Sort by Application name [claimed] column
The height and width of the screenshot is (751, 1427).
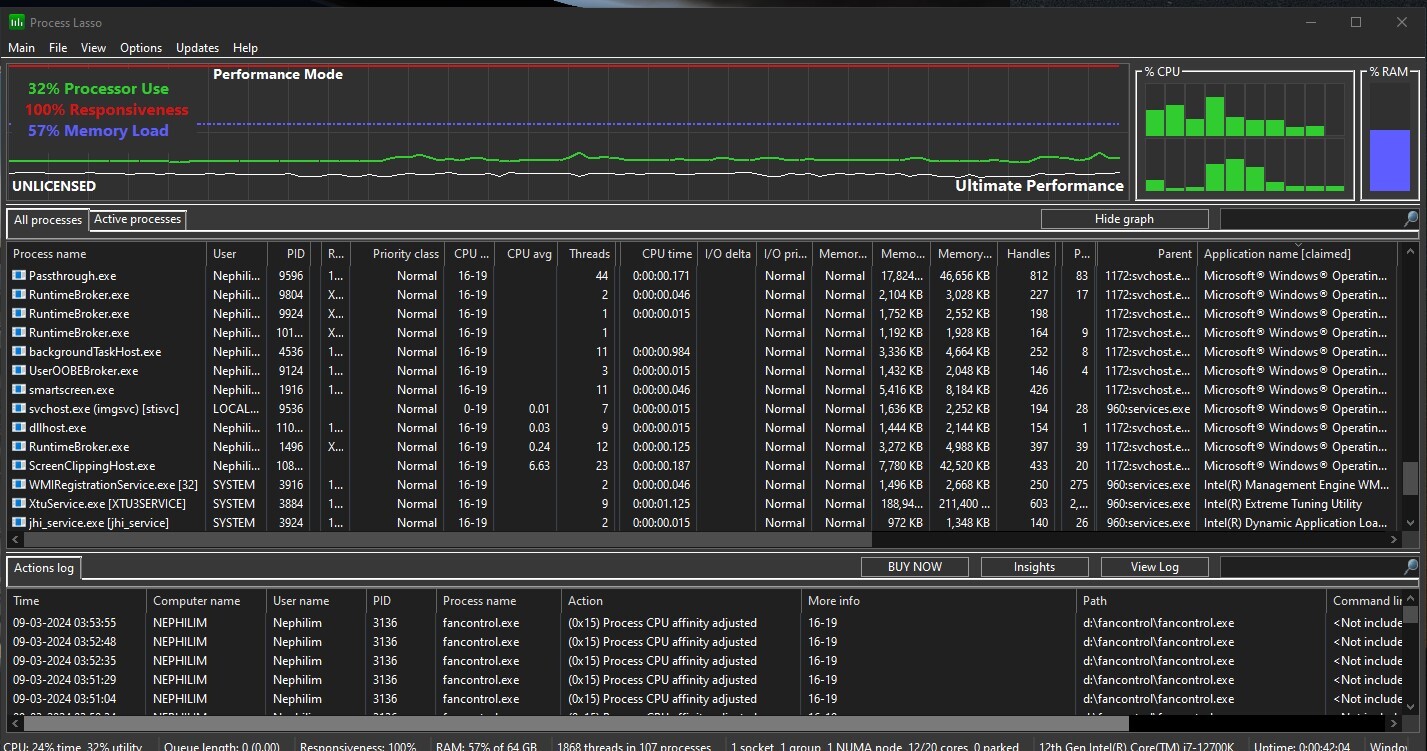click(x=1297, y=254)
